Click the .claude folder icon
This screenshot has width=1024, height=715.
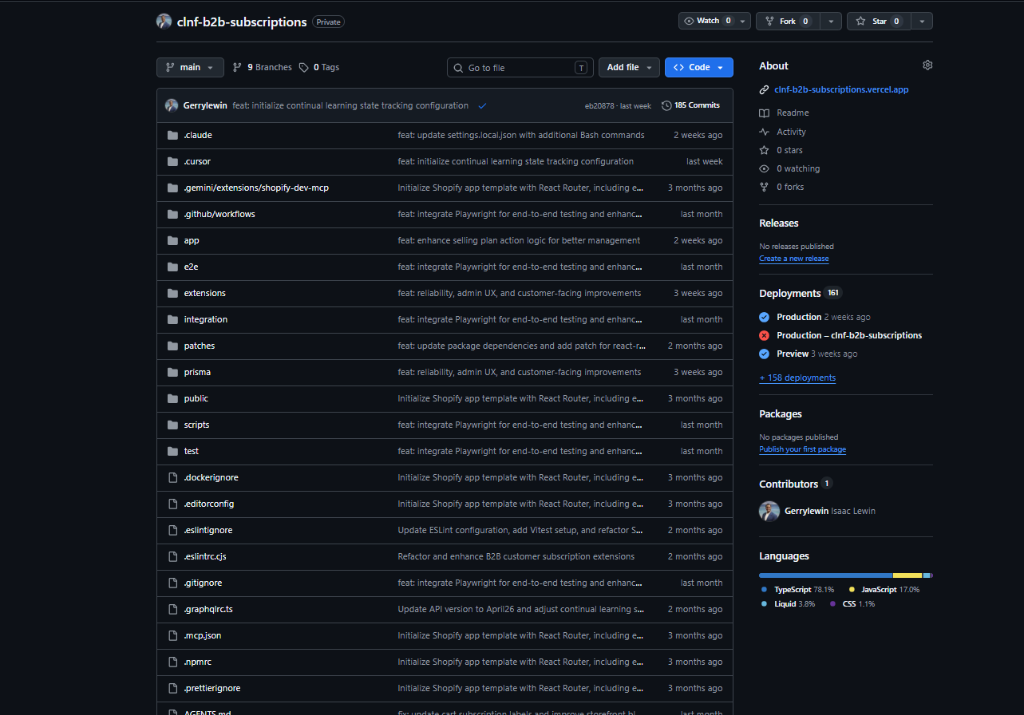[172, 135]
